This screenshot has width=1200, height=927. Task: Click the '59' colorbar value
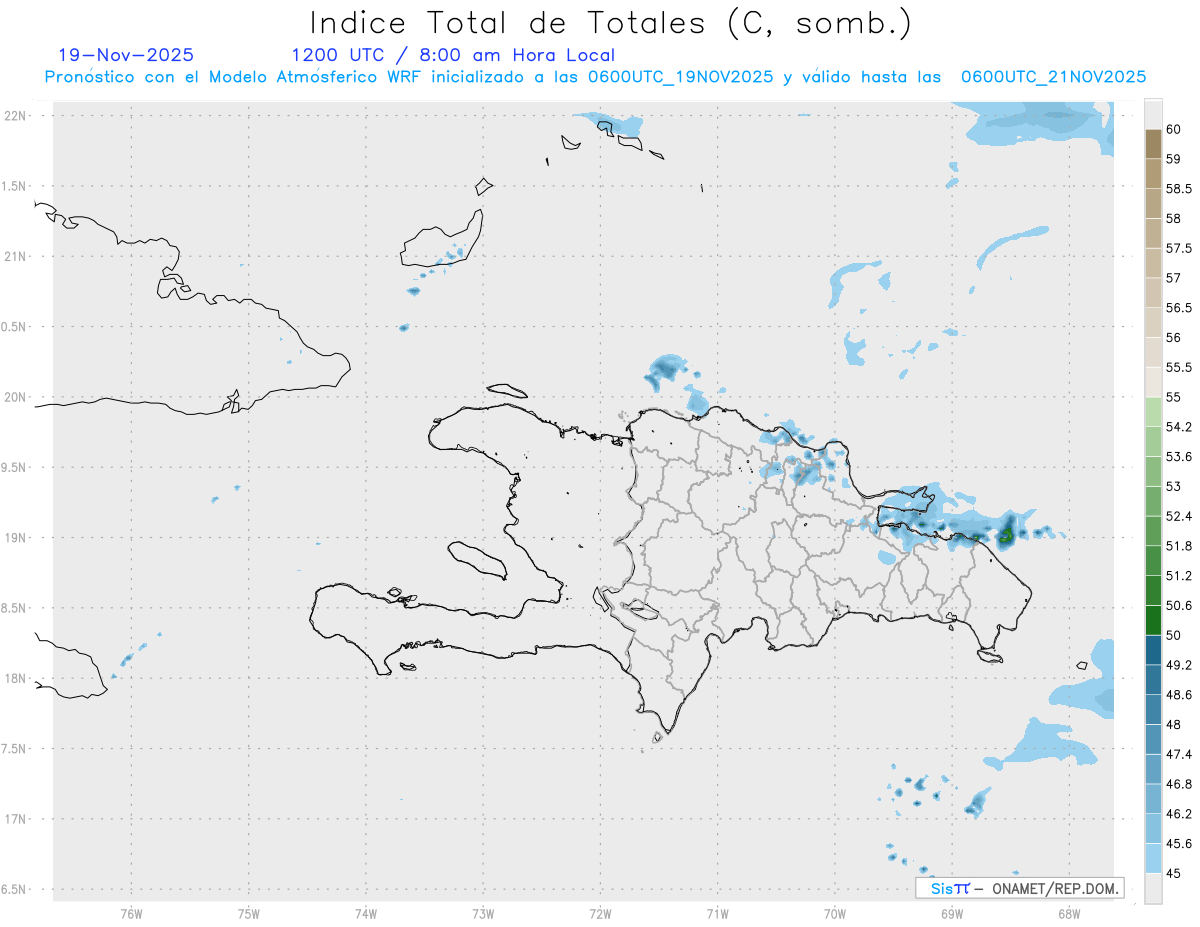point(1174,158)
